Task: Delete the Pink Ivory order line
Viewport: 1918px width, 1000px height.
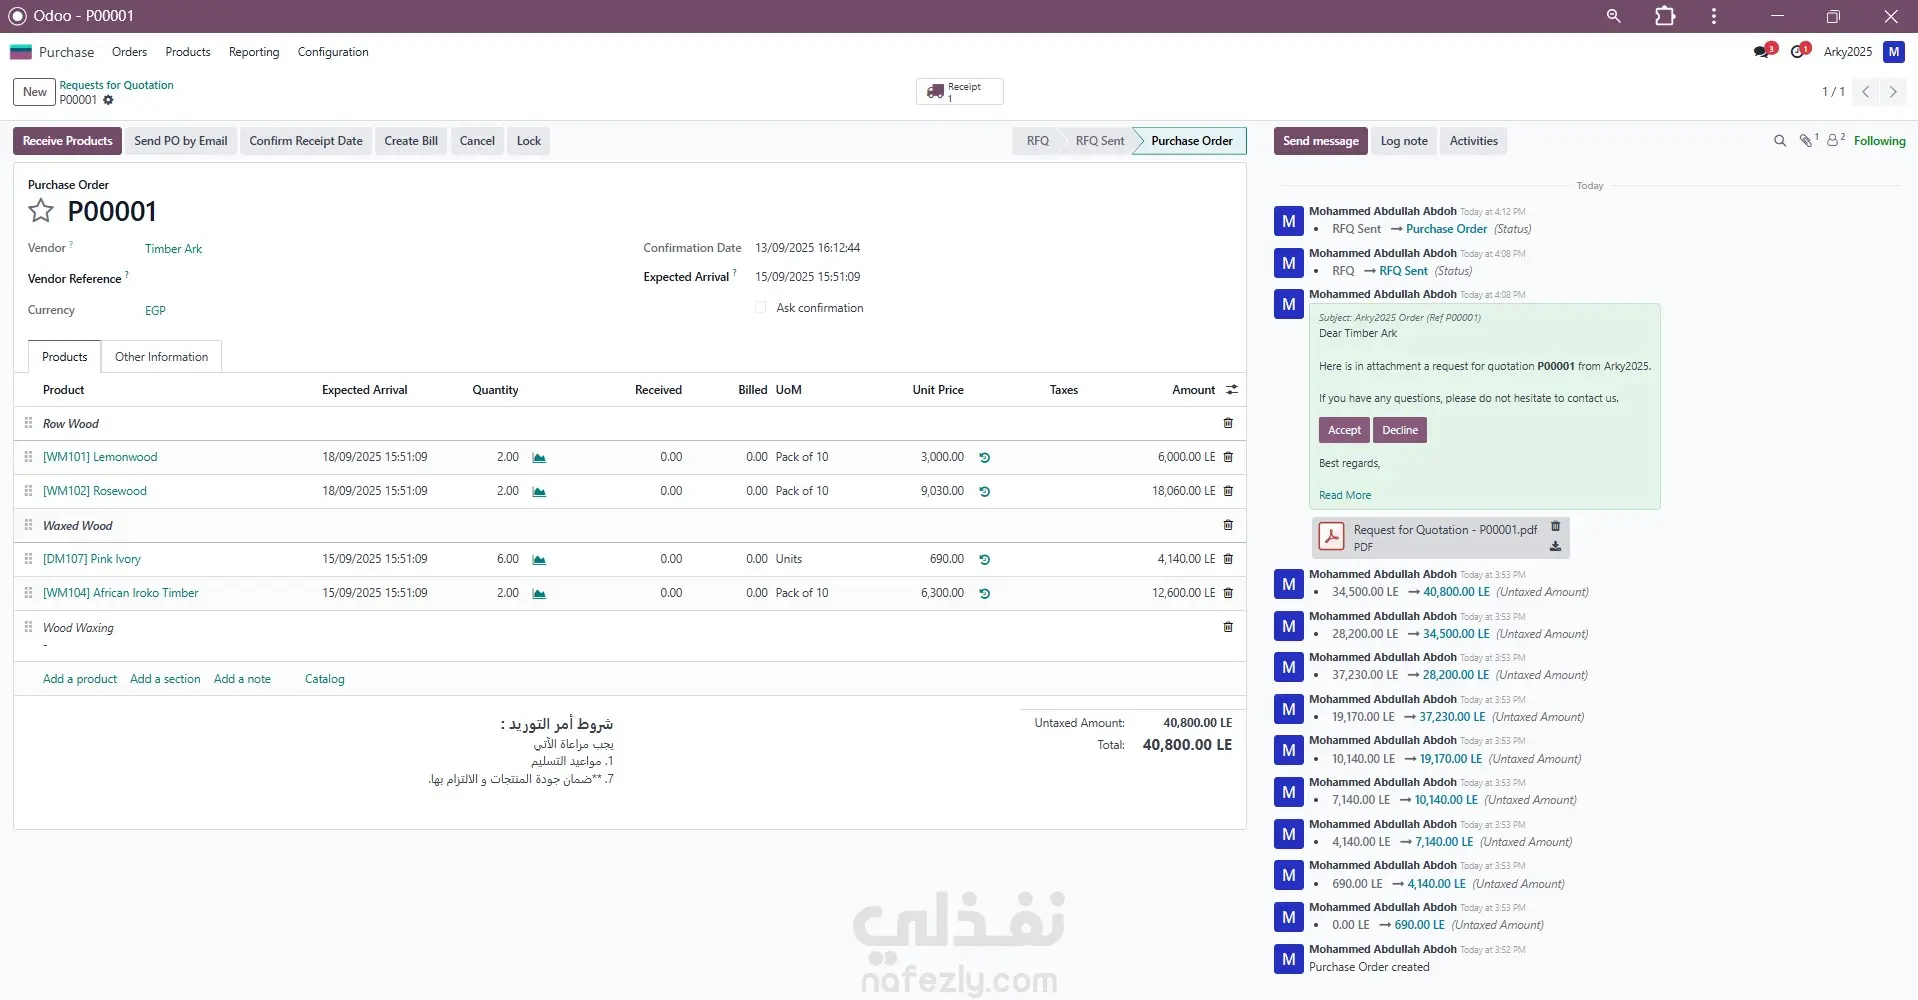Action: pyautogui.click(x=1228, y=559)
